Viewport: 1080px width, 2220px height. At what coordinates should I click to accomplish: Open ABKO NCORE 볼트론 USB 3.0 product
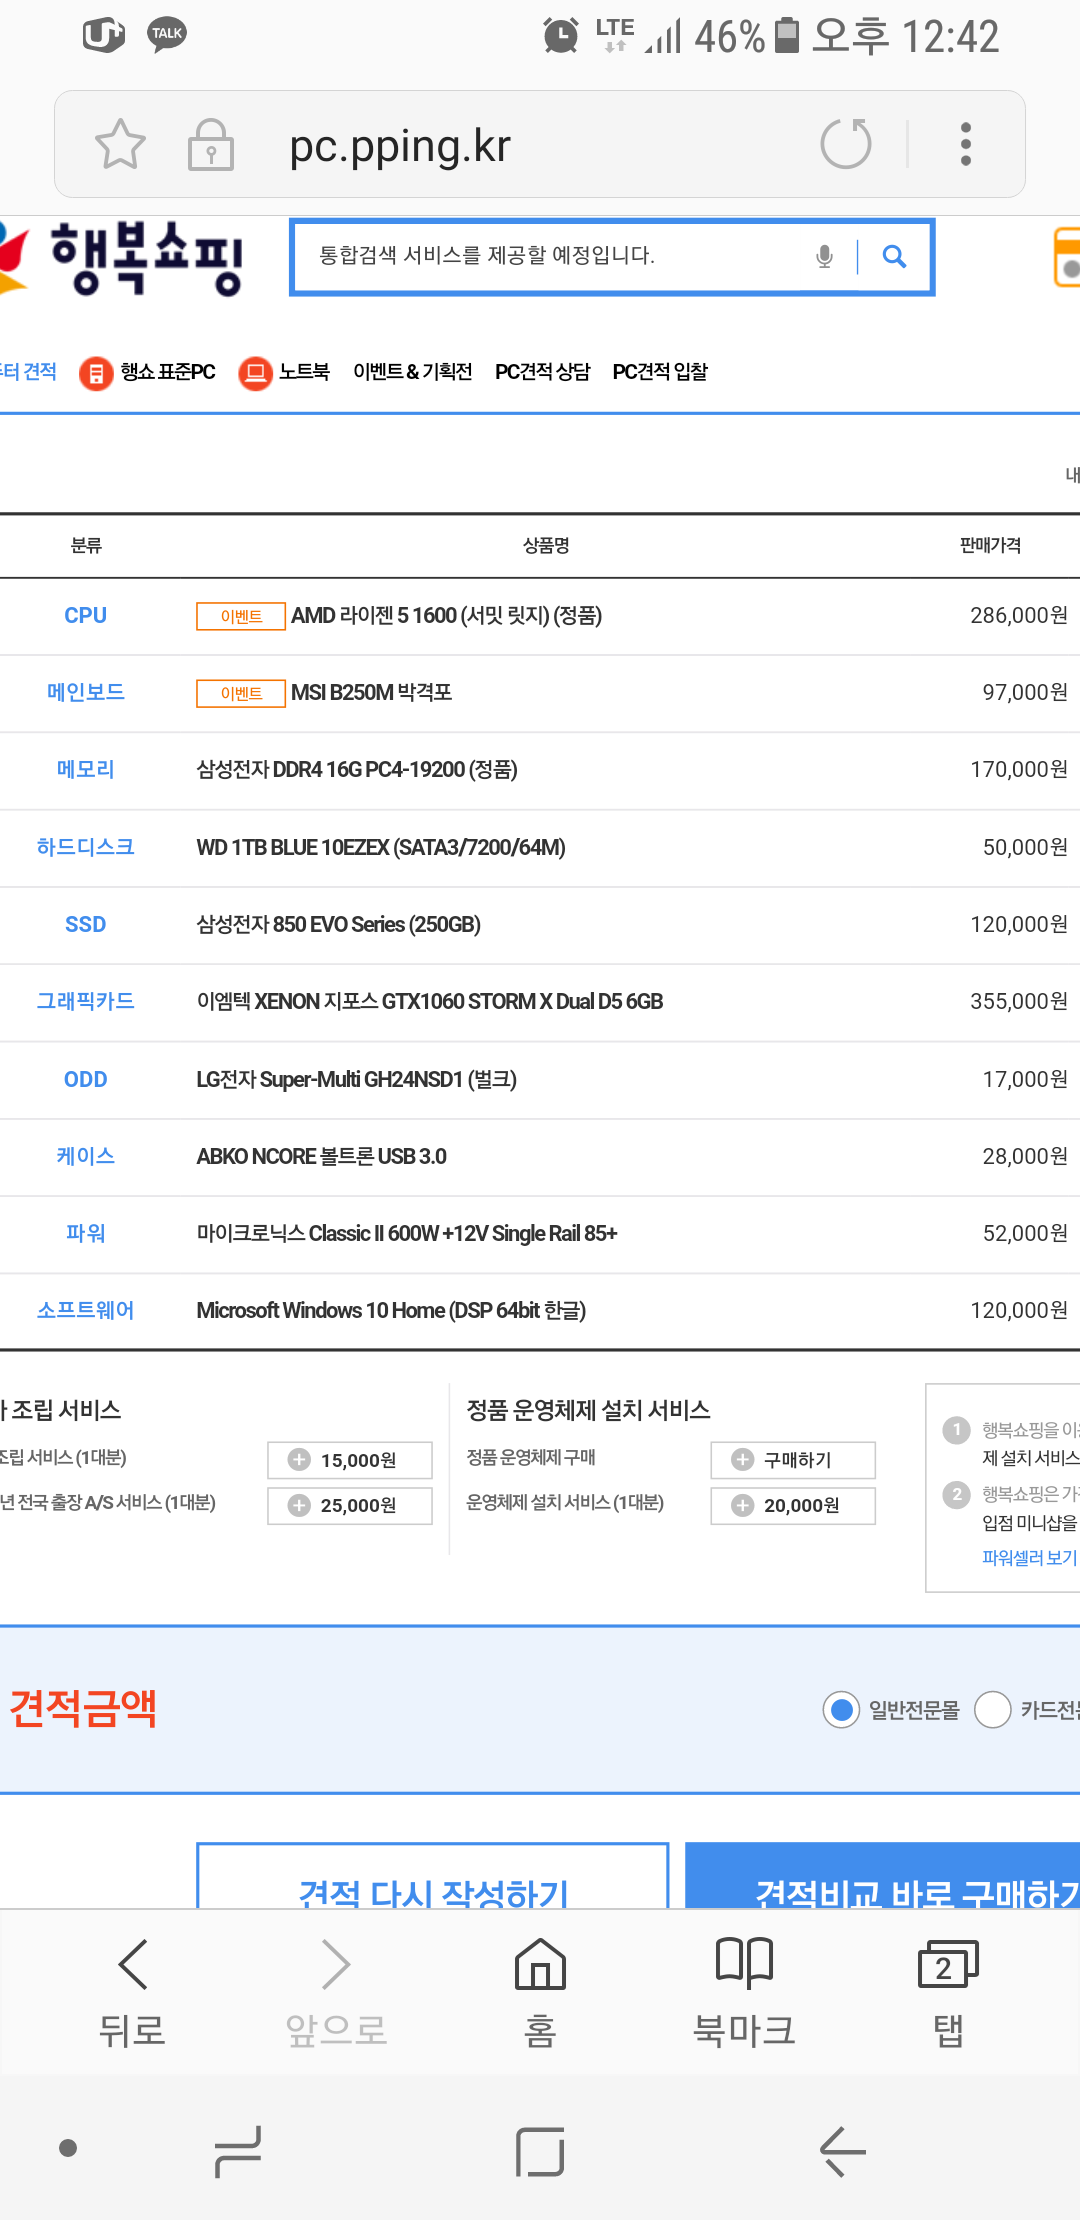pos(322,1157)
